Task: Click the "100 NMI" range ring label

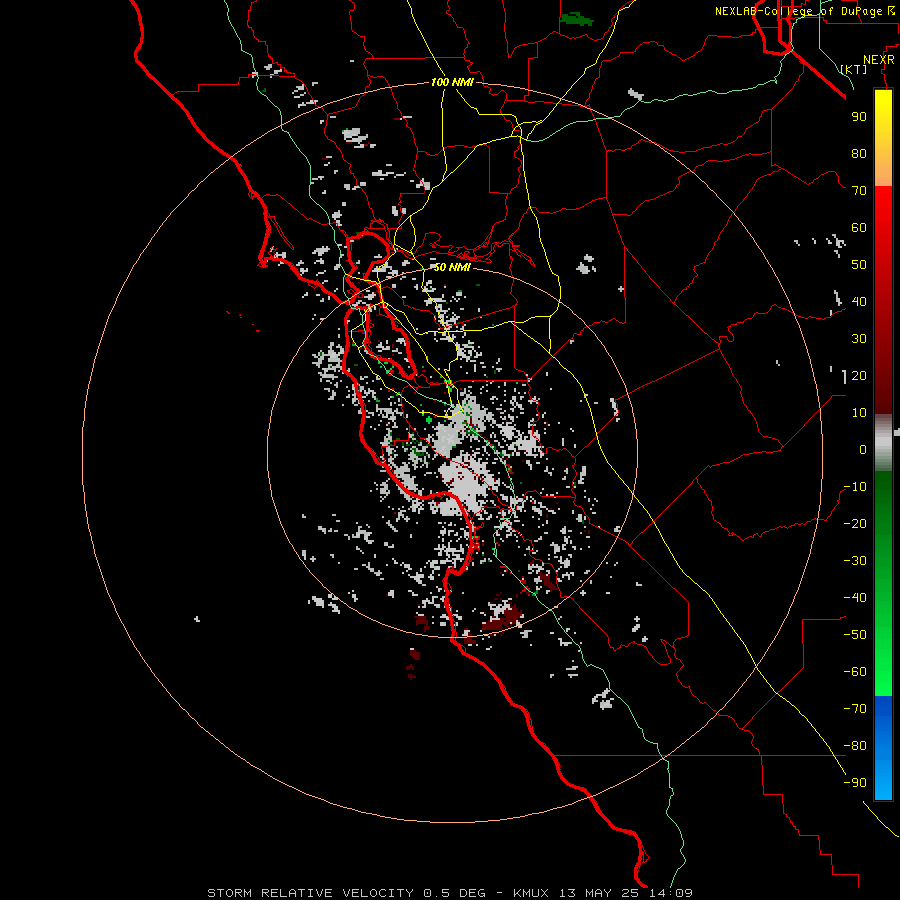Action: tap(452, 82)
